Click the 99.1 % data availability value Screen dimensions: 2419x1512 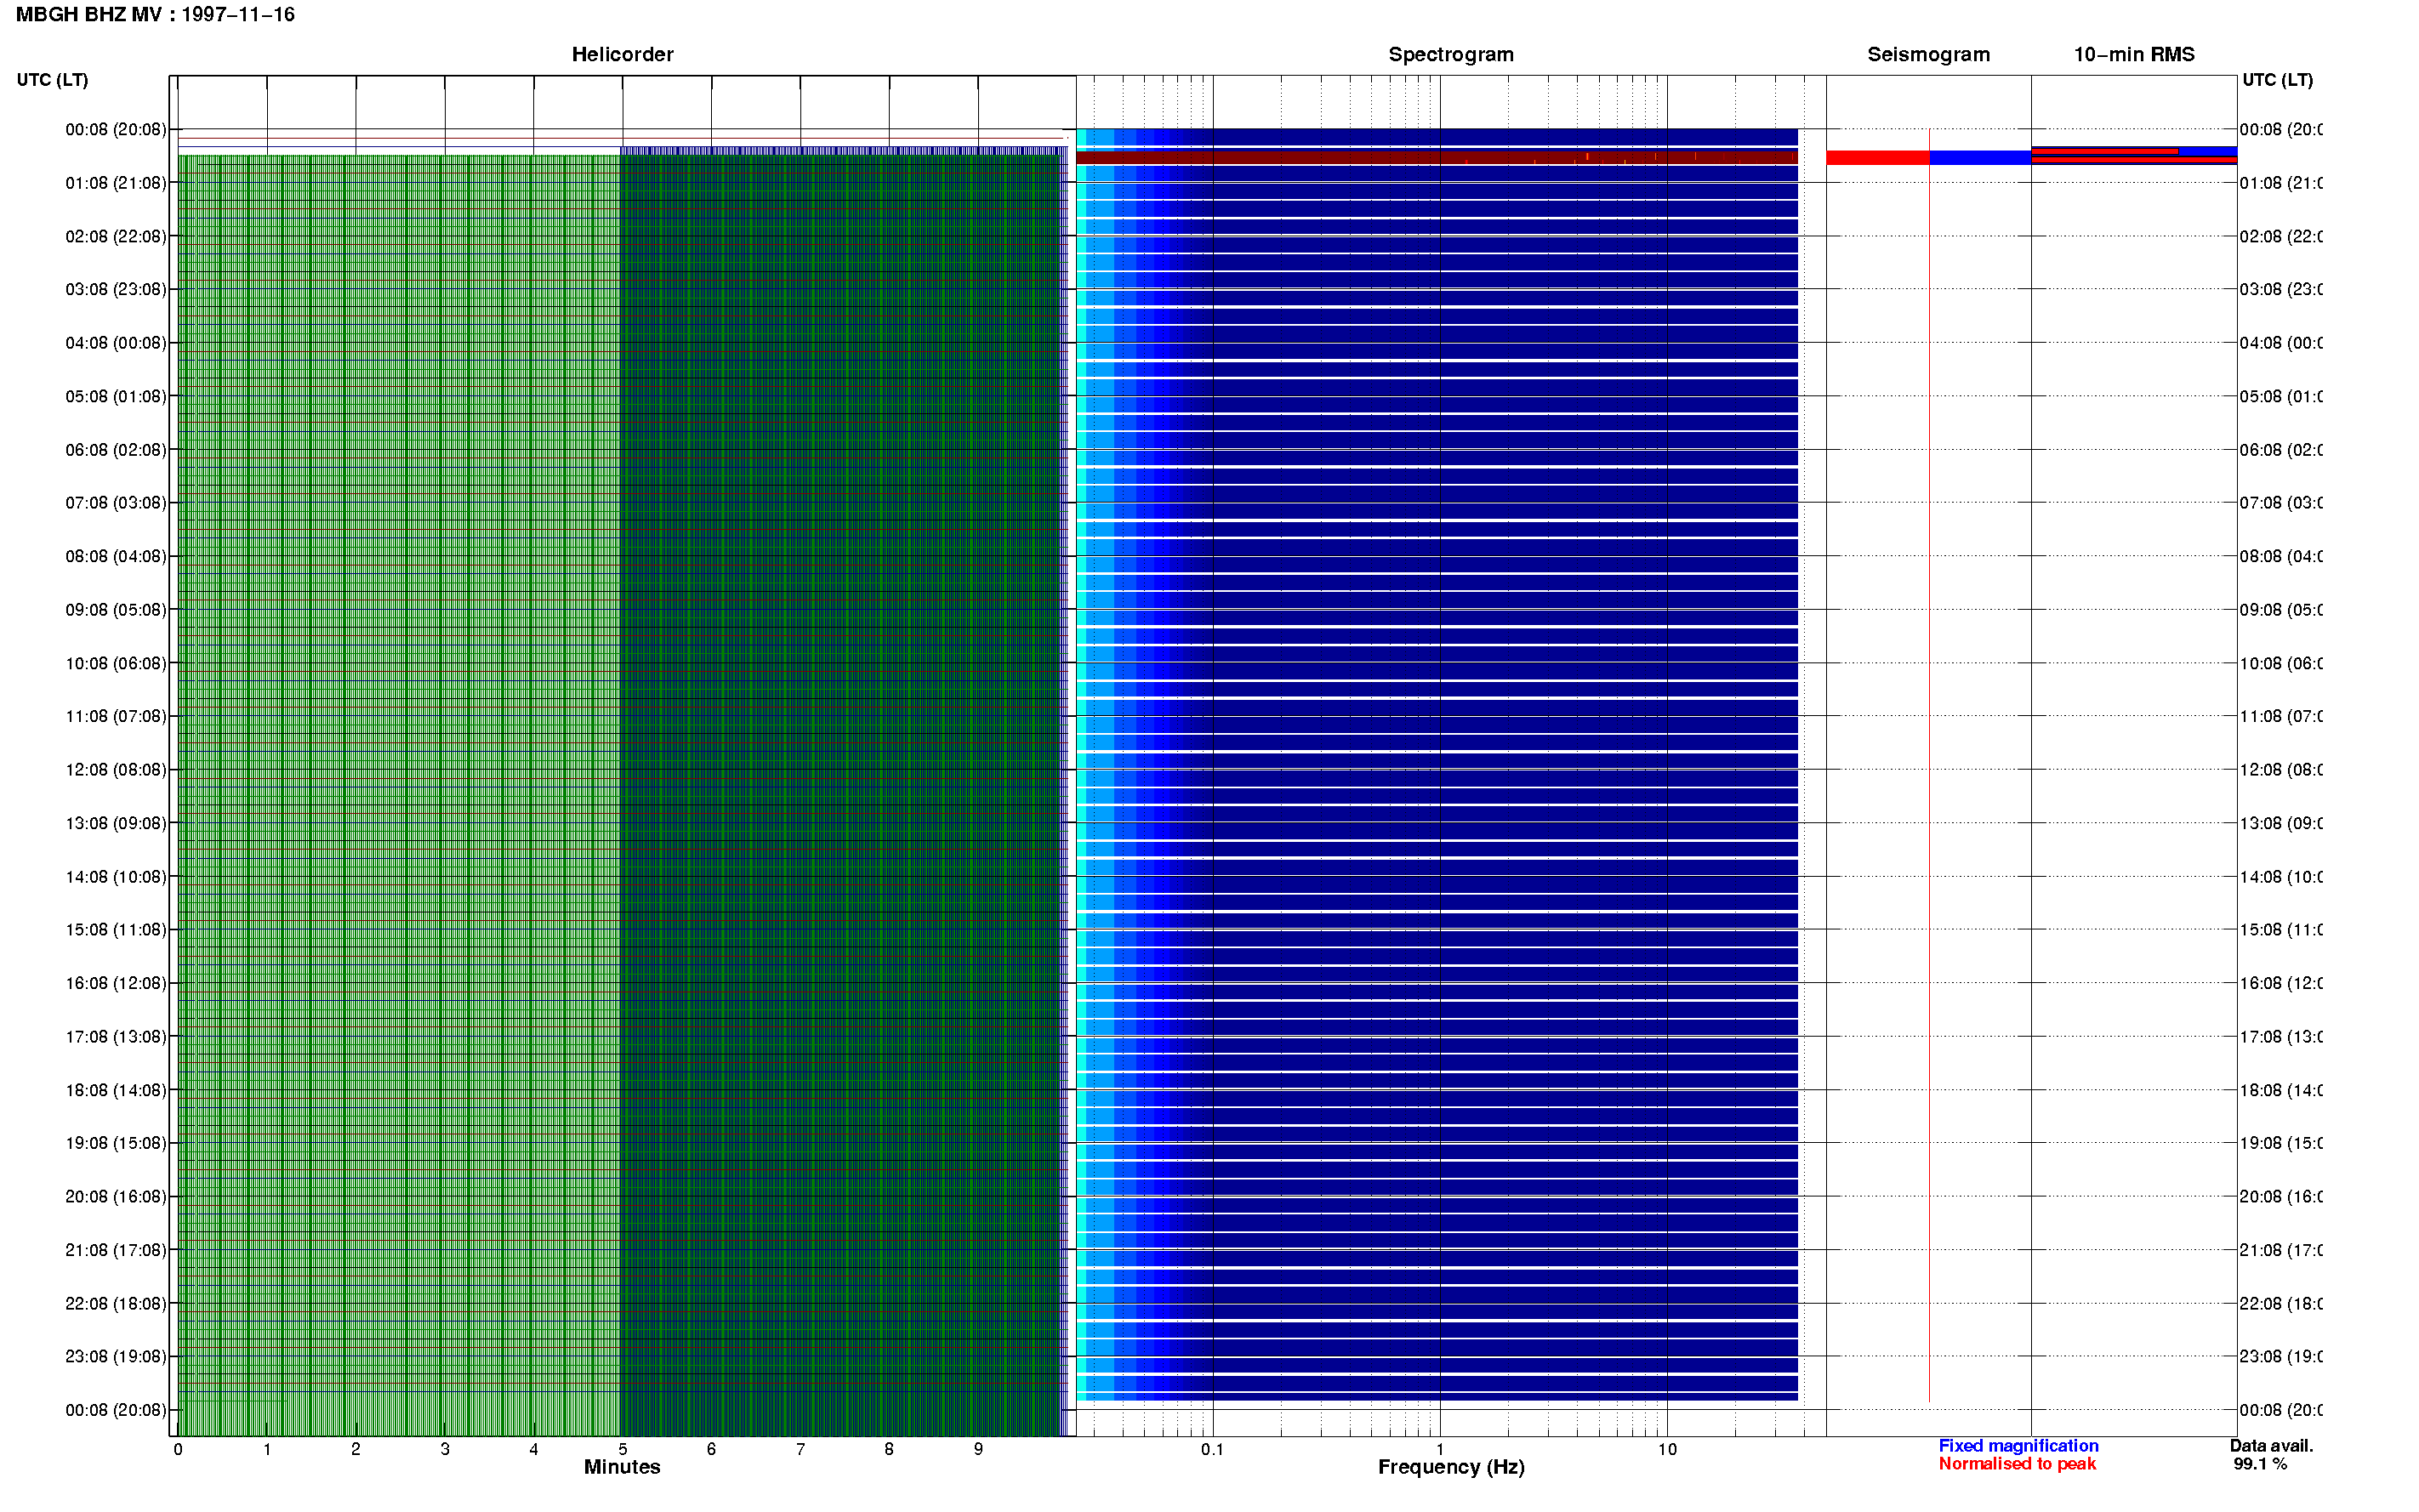(2260, 1464)
